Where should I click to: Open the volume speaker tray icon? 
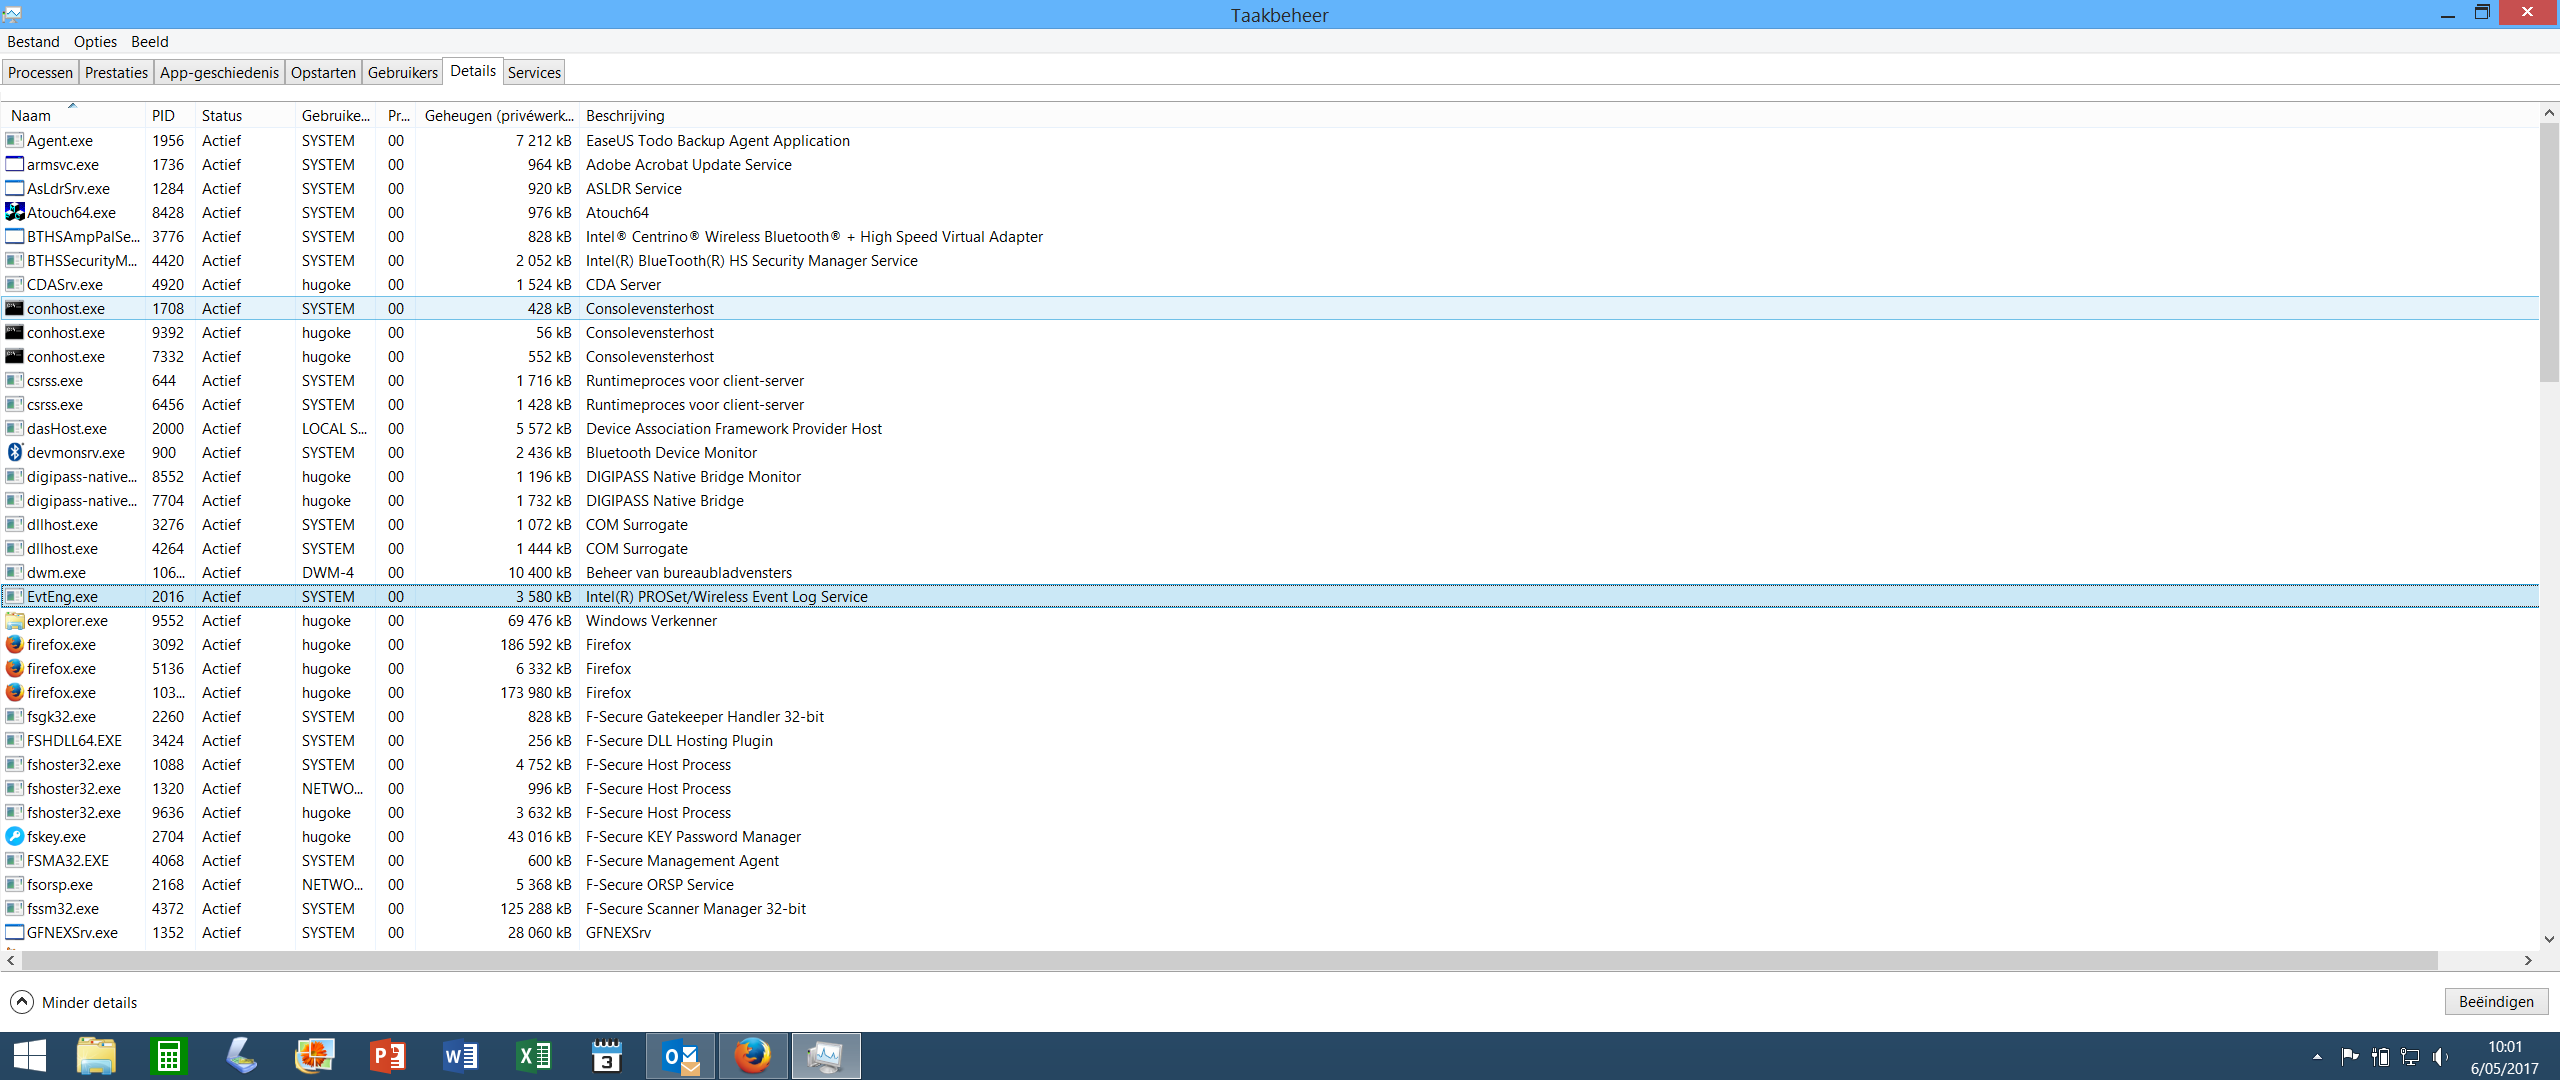[x=2441, y=1056]
